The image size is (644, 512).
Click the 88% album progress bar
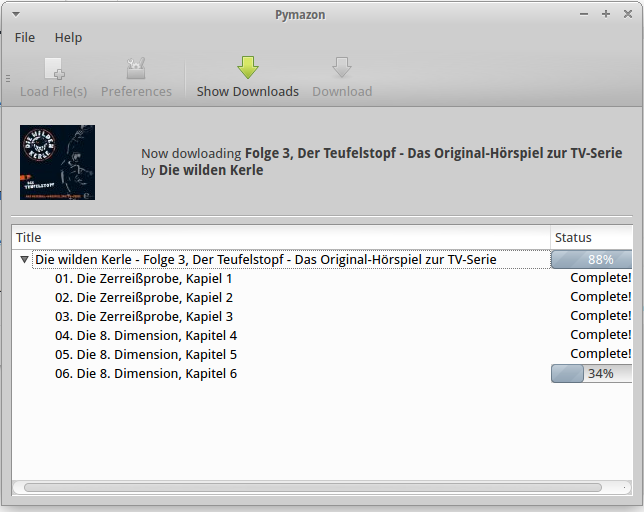pyautogui.click(x=591, y=260)
